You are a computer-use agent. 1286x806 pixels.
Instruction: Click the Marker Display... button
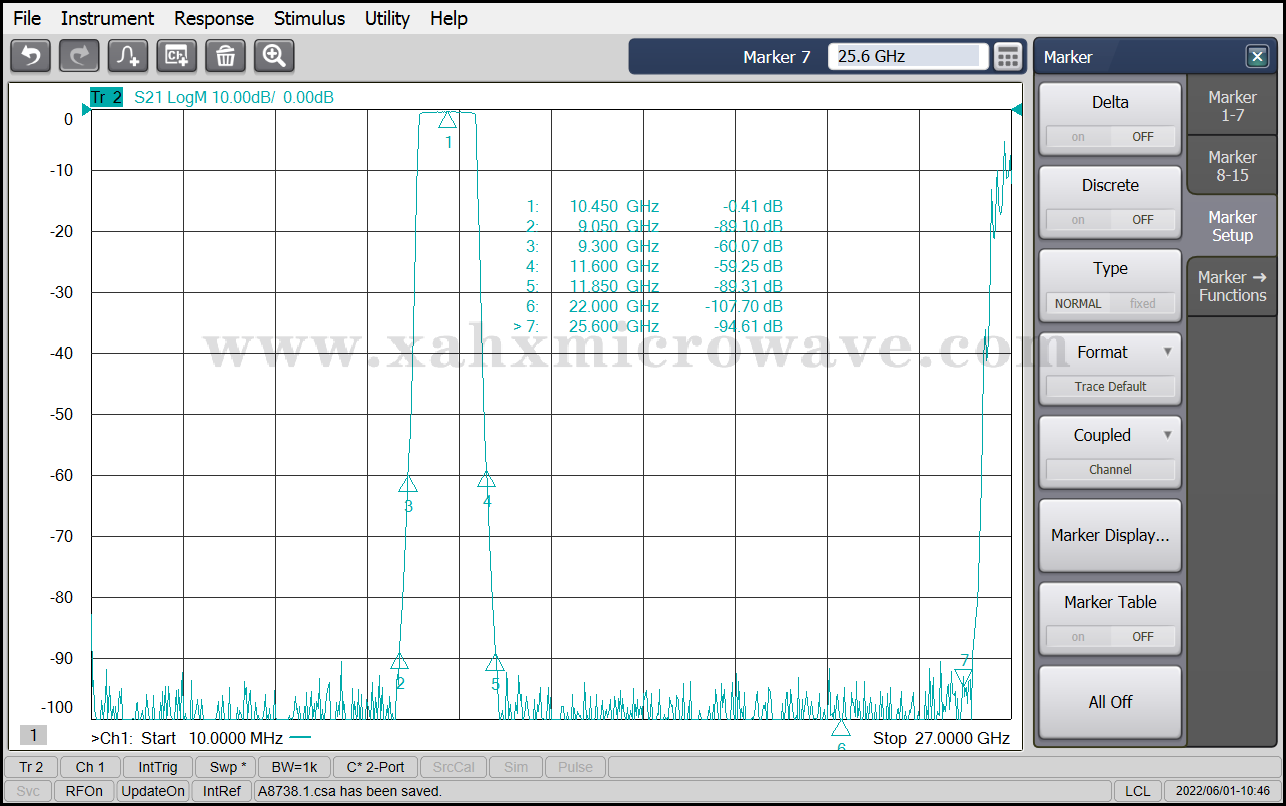(1110, 535)
